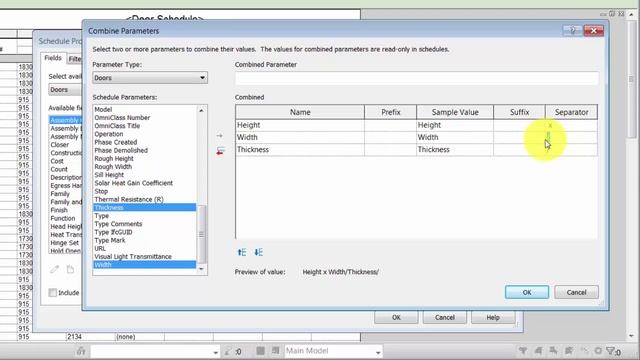640x360 pixels.
Task: Click the add parameter arrow icon
Action: 220,136
